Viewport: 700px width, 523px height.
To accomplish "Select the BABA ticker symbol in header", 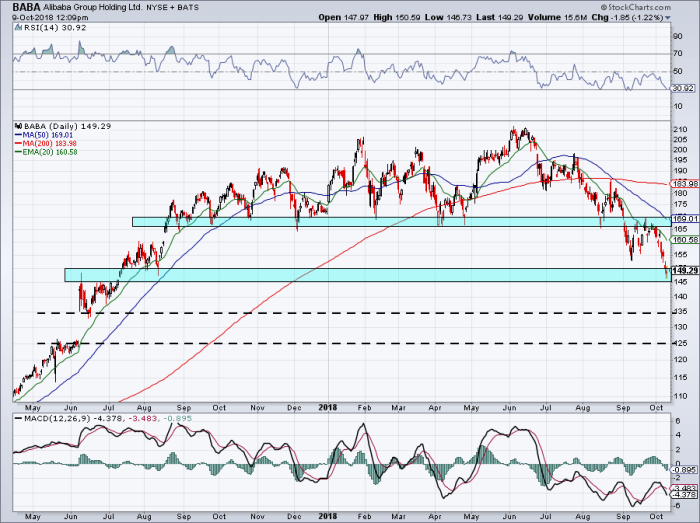I will point(27,7).
